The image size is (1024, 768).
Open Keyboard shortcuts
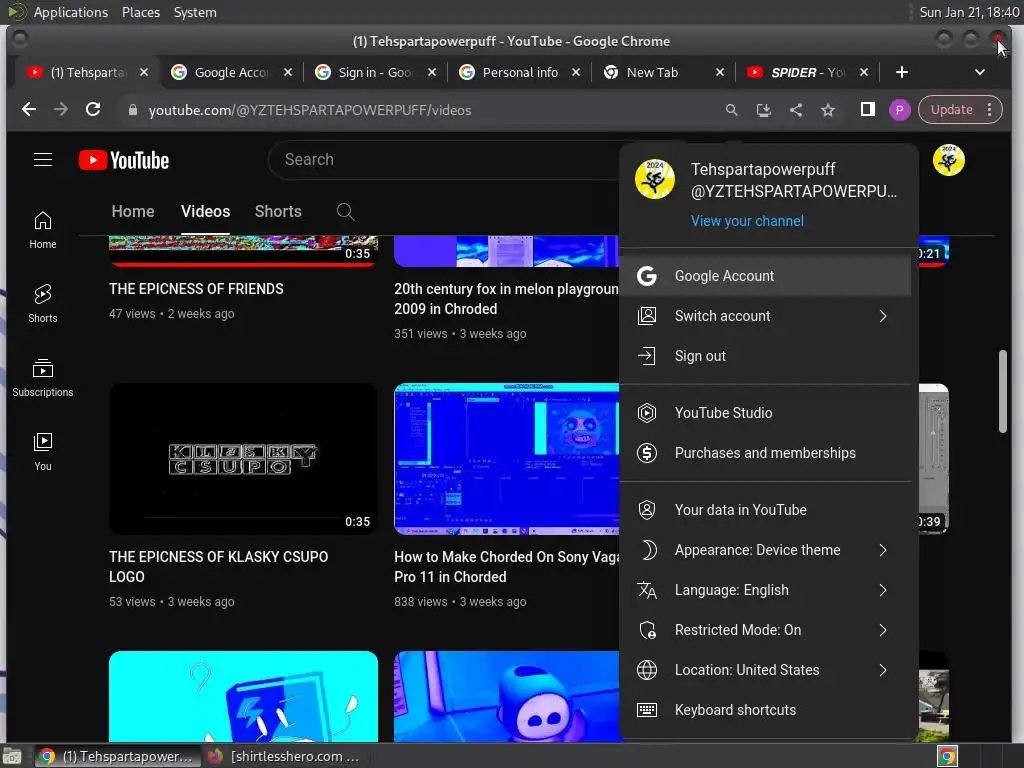pos(765,710)
